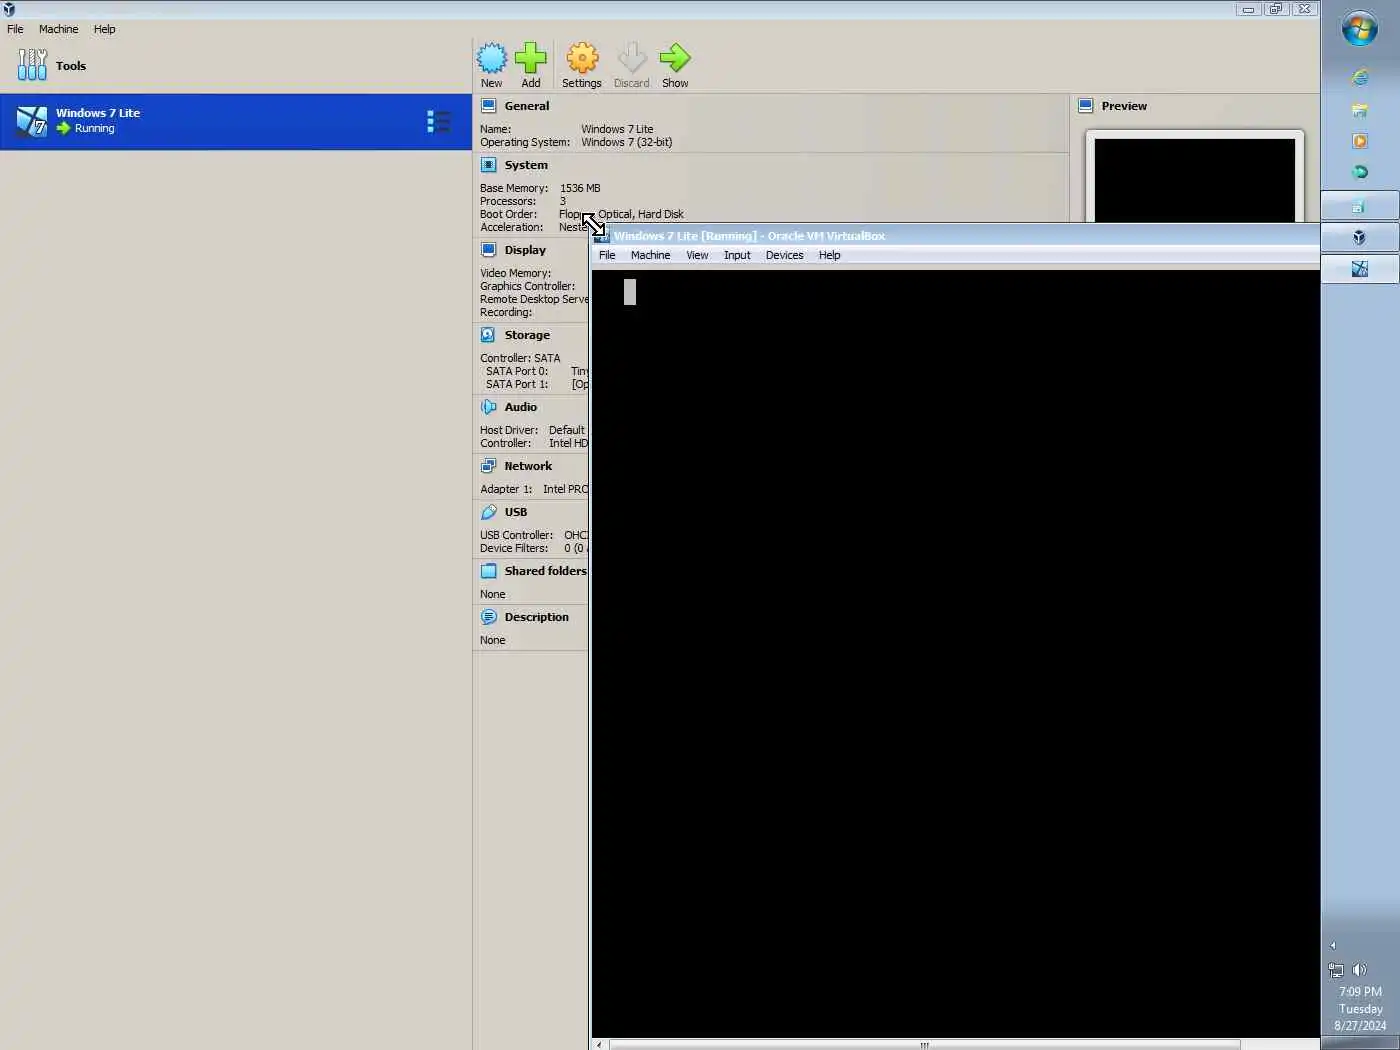Open the Windows Start orb
Viewport: 1400px width, 1050px height.
(1360, 28)
